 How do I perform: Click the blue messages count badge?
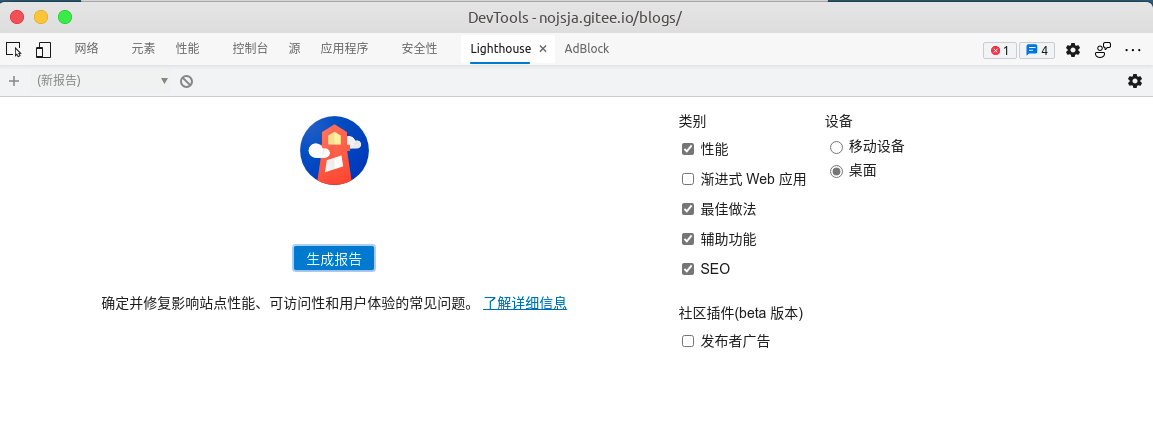1036,50
